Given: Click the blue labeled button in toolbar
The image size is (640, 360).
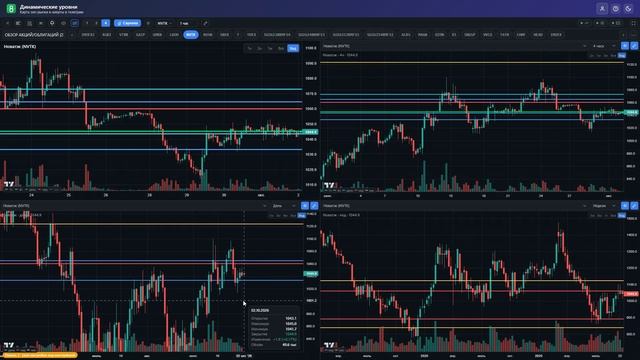Looking at the screenshot, I should (127, 23).
